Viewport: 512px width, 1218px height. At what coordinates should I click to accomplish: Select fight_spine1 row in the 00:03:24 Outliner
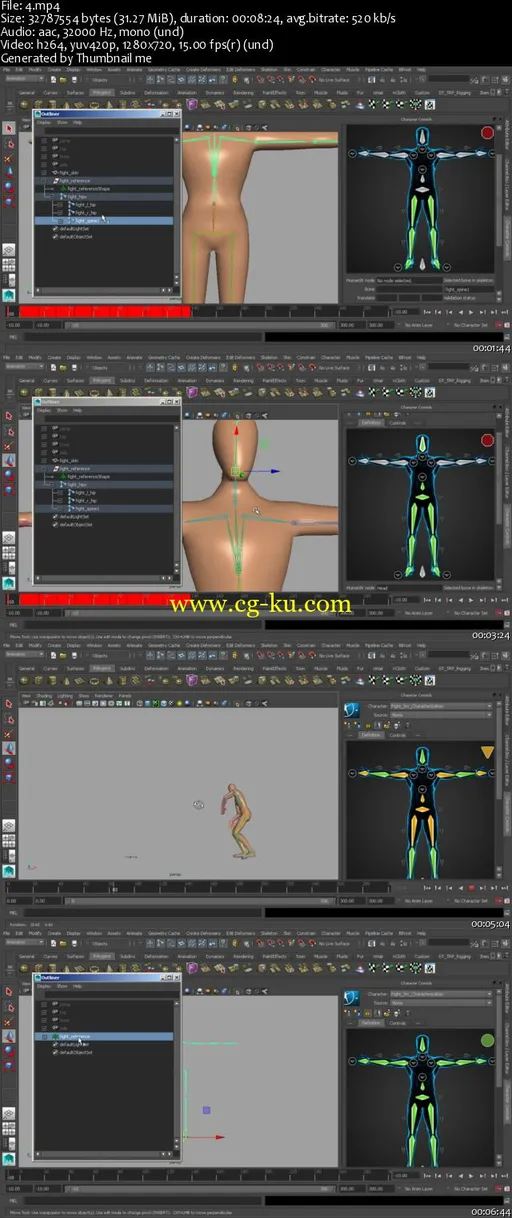[104, 508]
